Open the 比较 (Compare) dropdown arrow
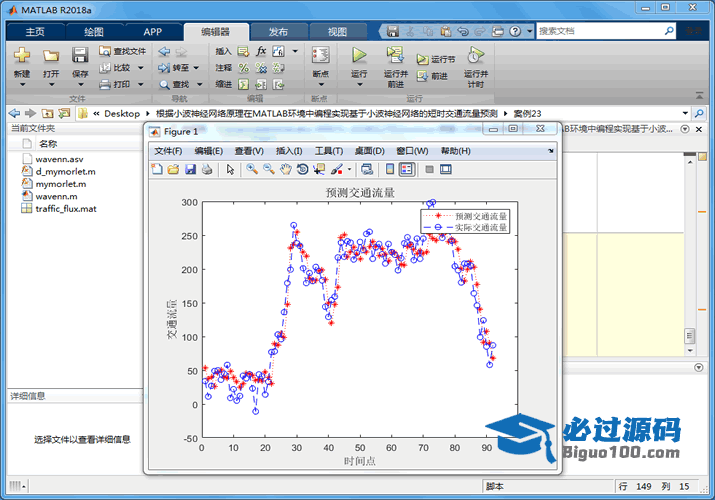Image resolution: width=715 pixels, height=500 pixels. click(141, 68)
